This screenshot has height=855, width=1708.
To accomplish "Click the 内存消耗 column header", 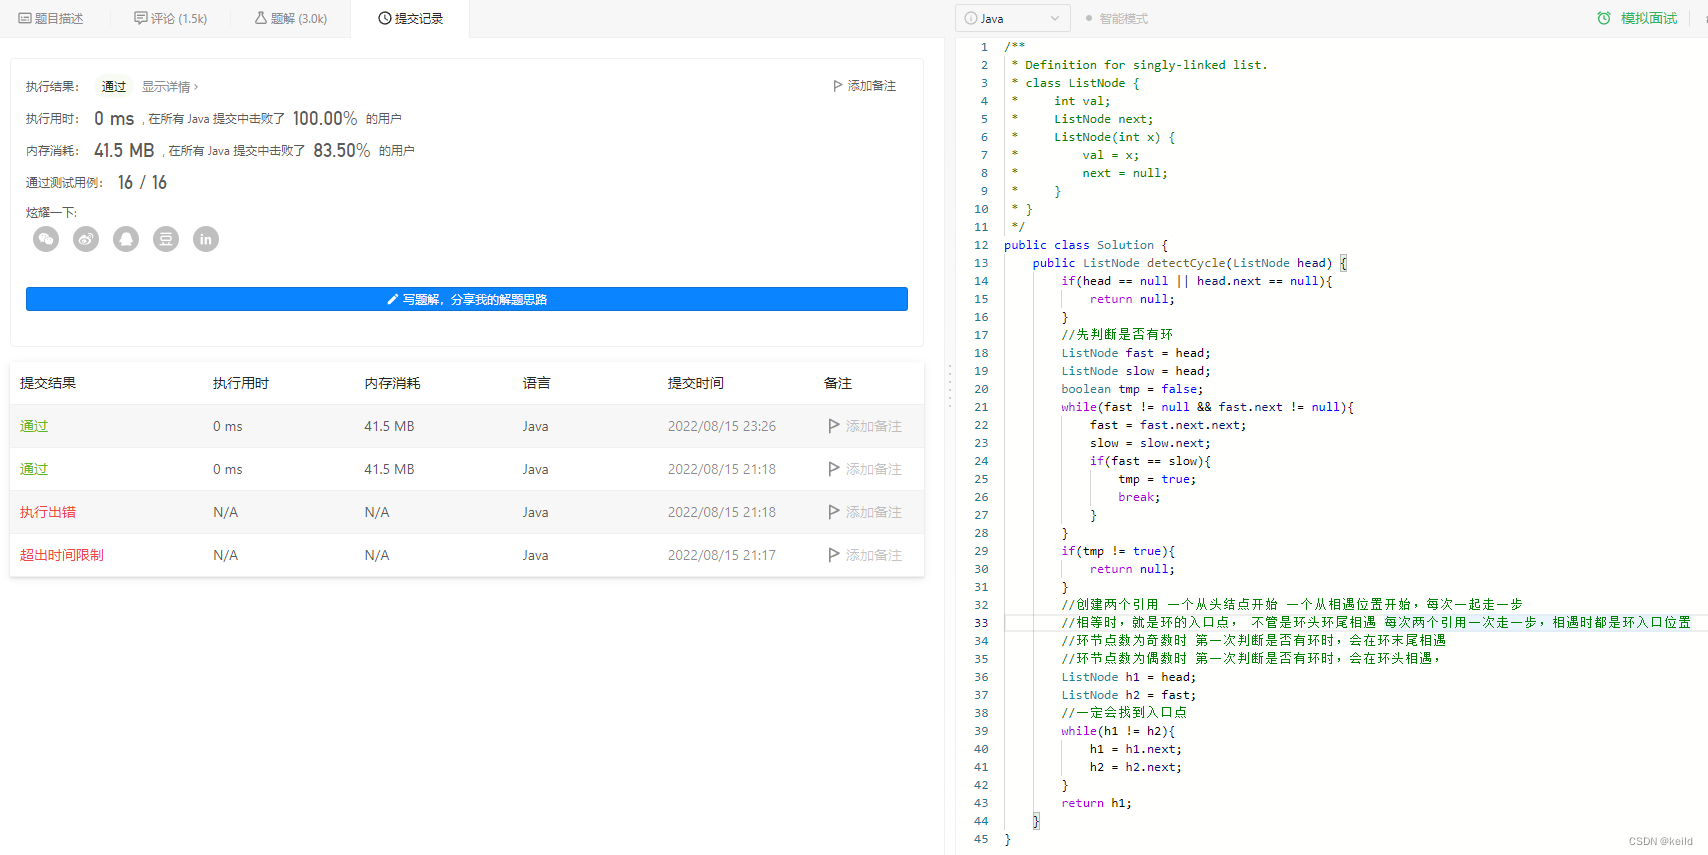I will [392, 383].
